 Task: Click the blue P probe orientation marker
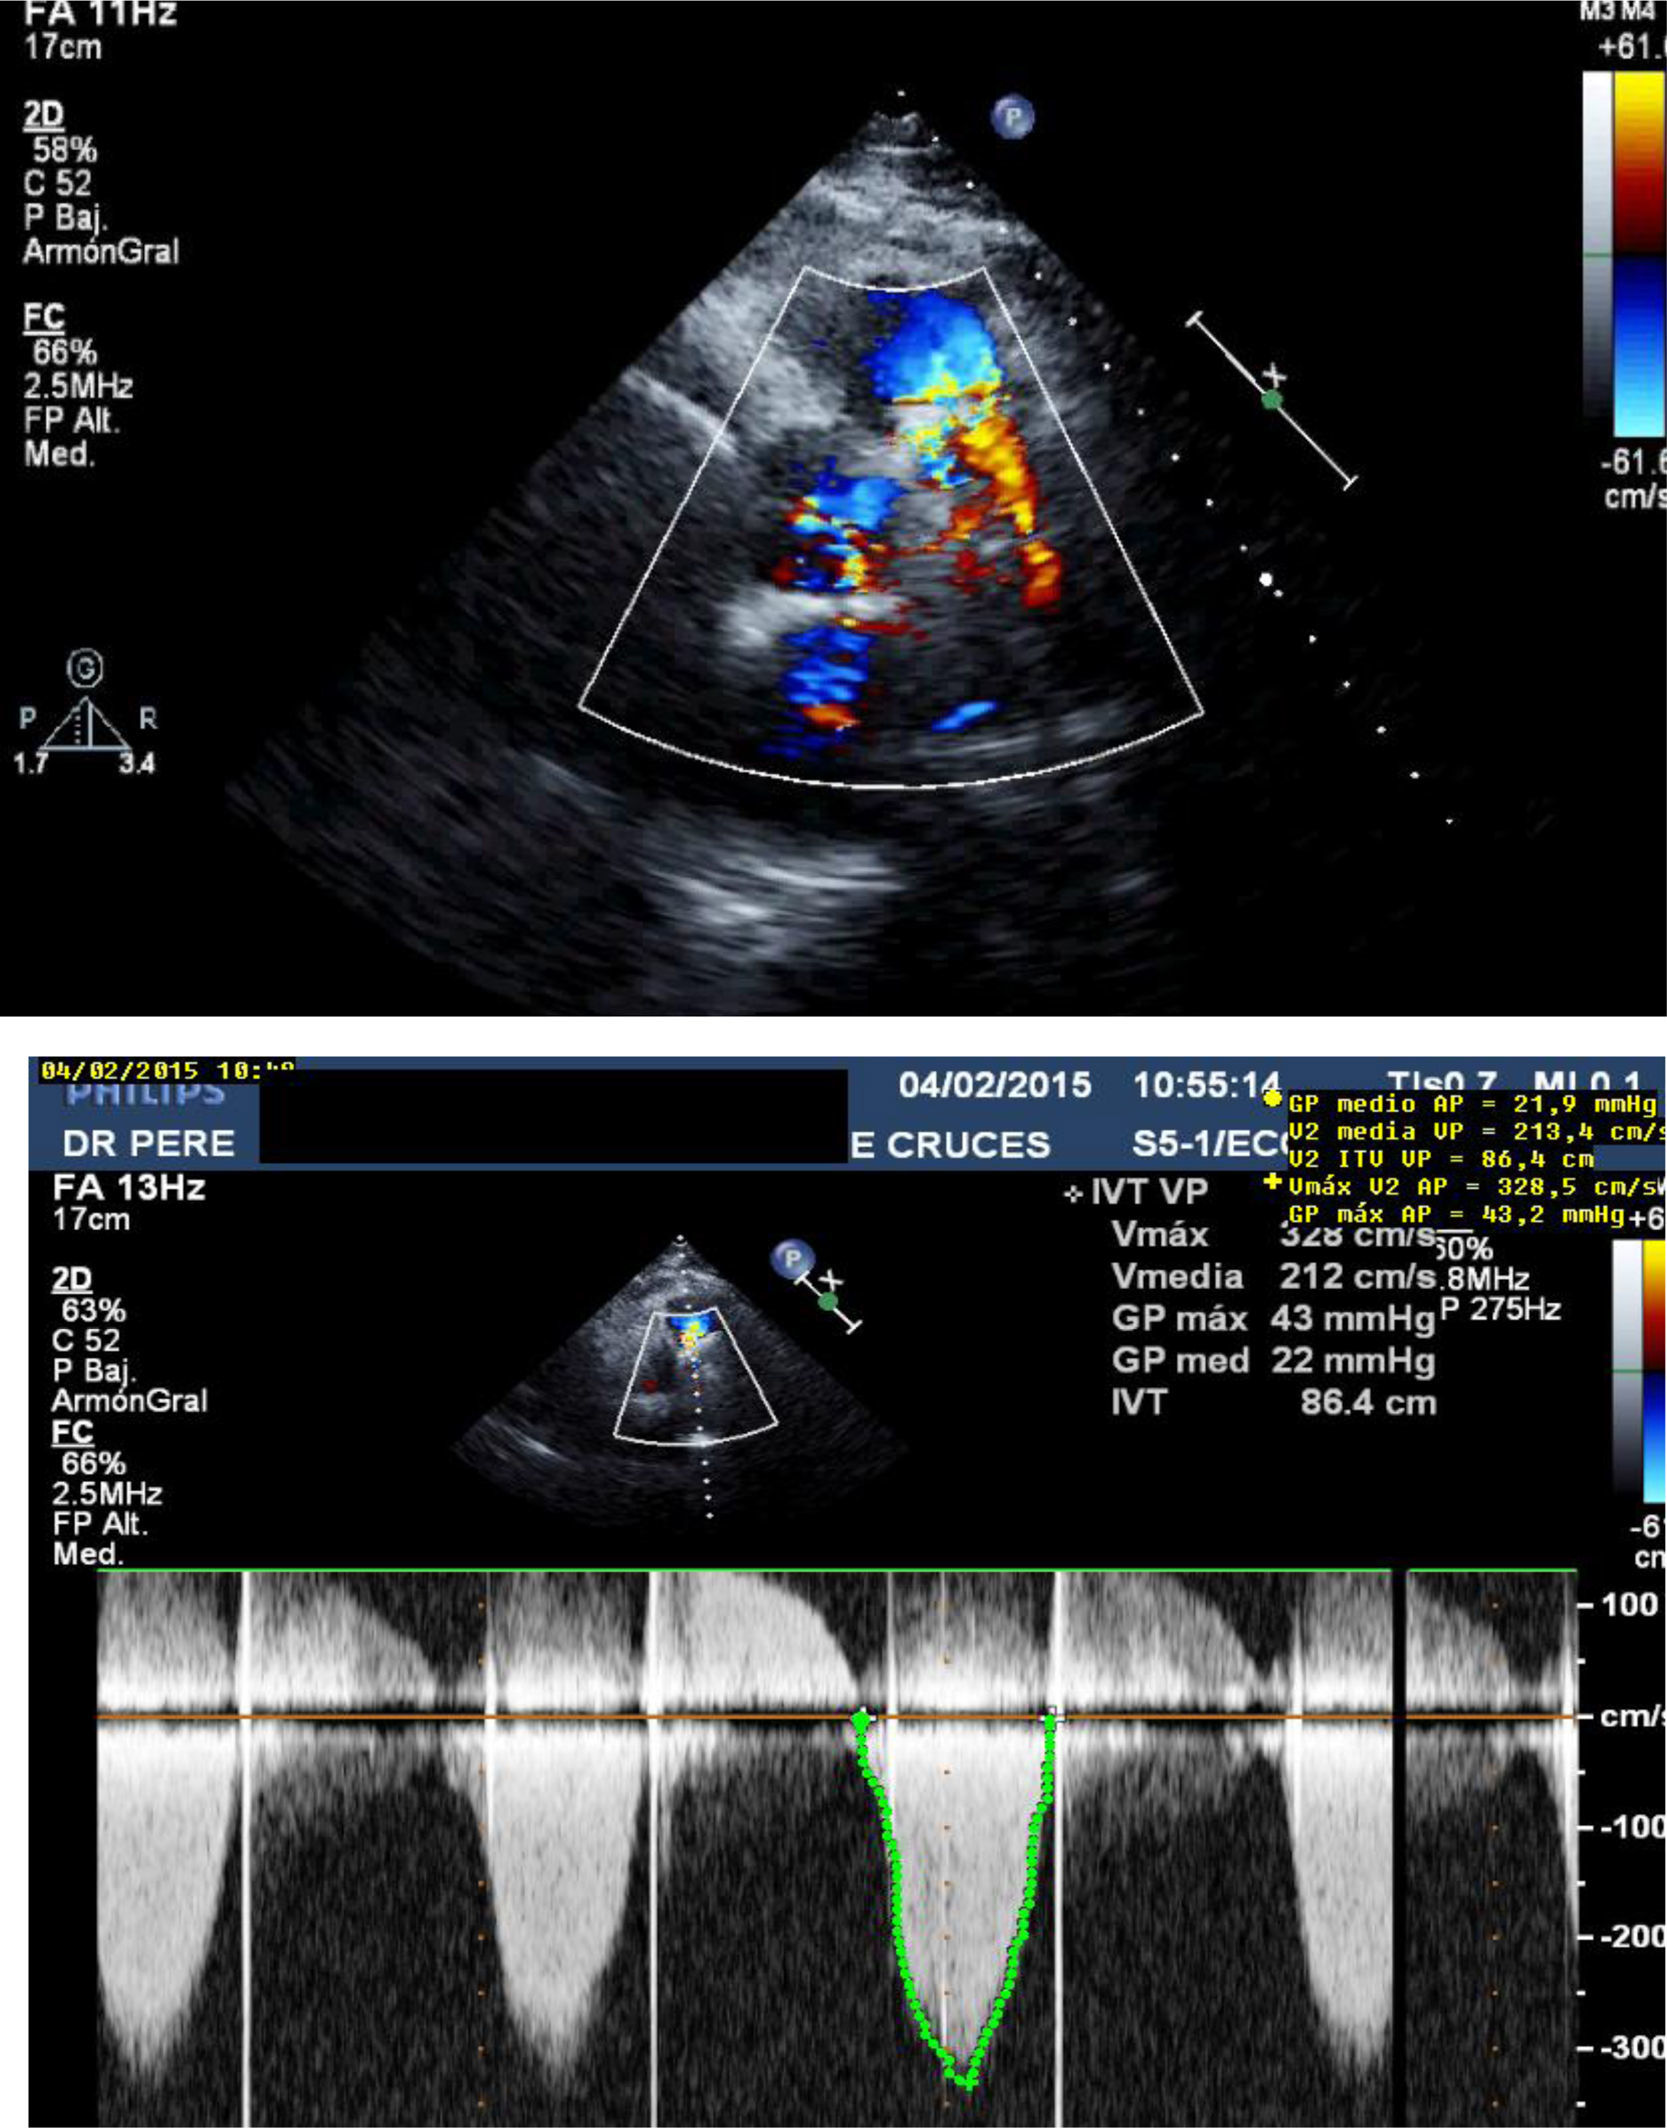(1012, 118)
